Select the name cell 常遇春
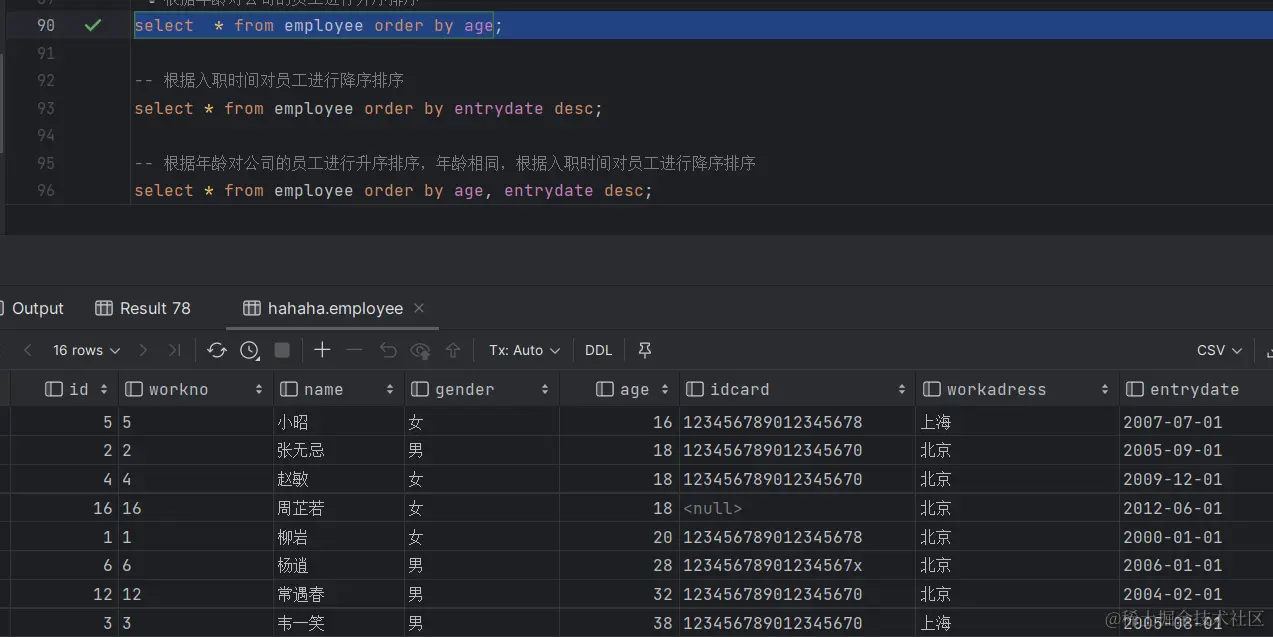 pos(337,594)
